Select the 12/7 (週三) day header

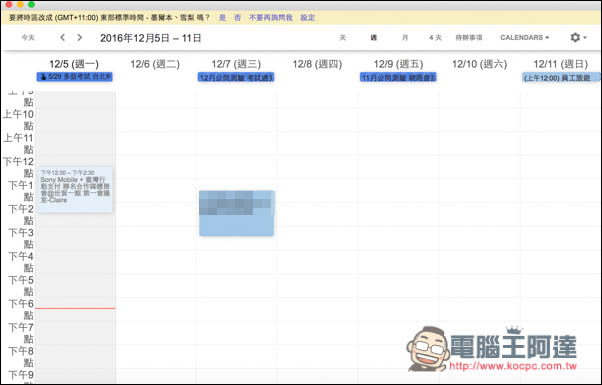[x=236, y=64]
